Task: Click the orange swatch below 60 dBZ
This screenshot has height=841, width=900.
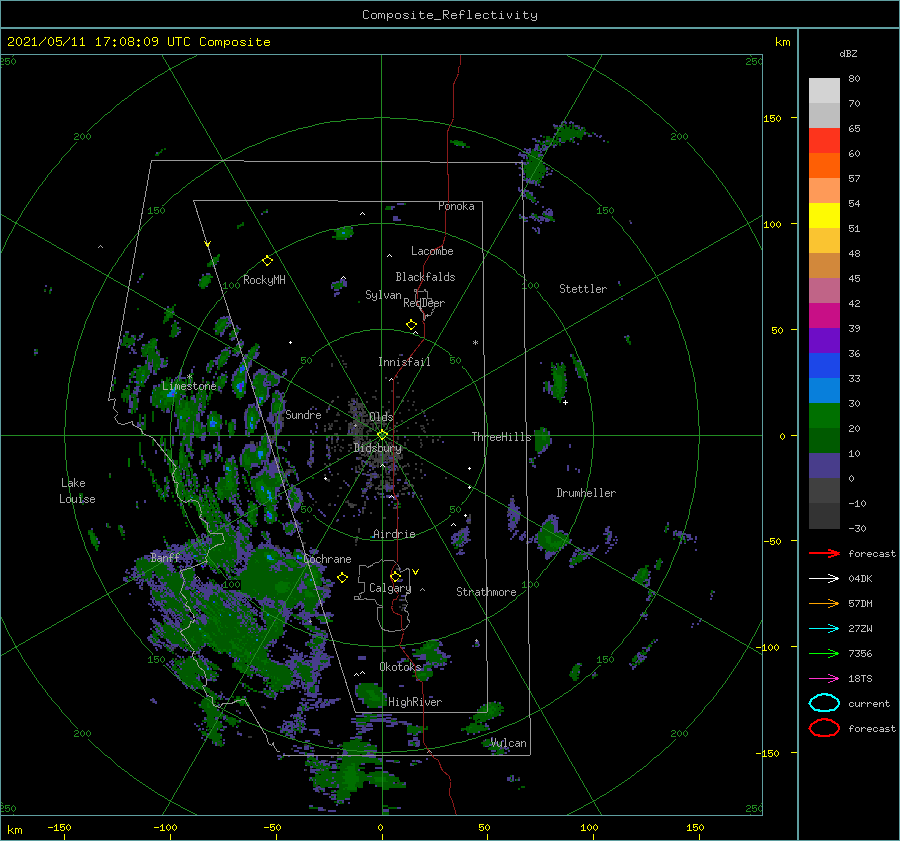Action: [x=824, y=165]
